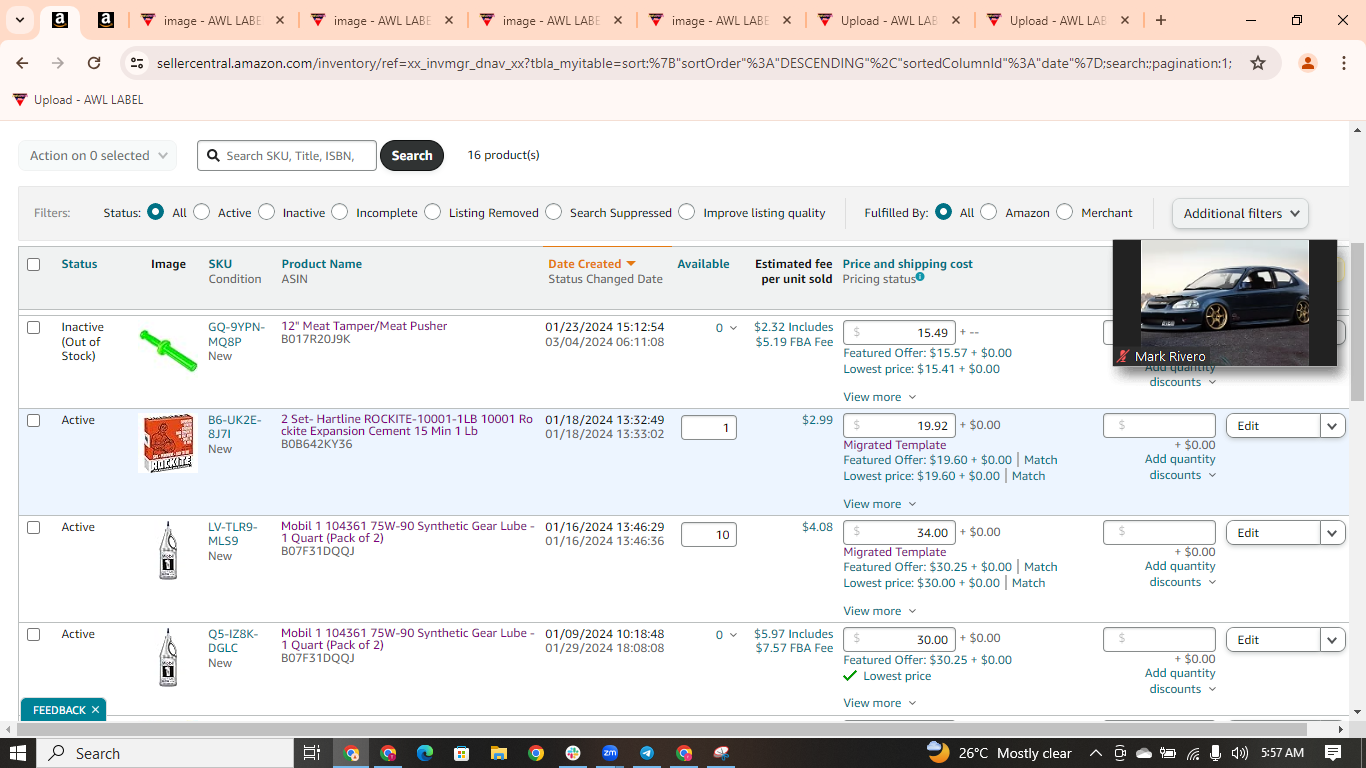
Task: Open the Action on 0 selected dropdown
Action: pyautogui.click(x=98, y=155)
